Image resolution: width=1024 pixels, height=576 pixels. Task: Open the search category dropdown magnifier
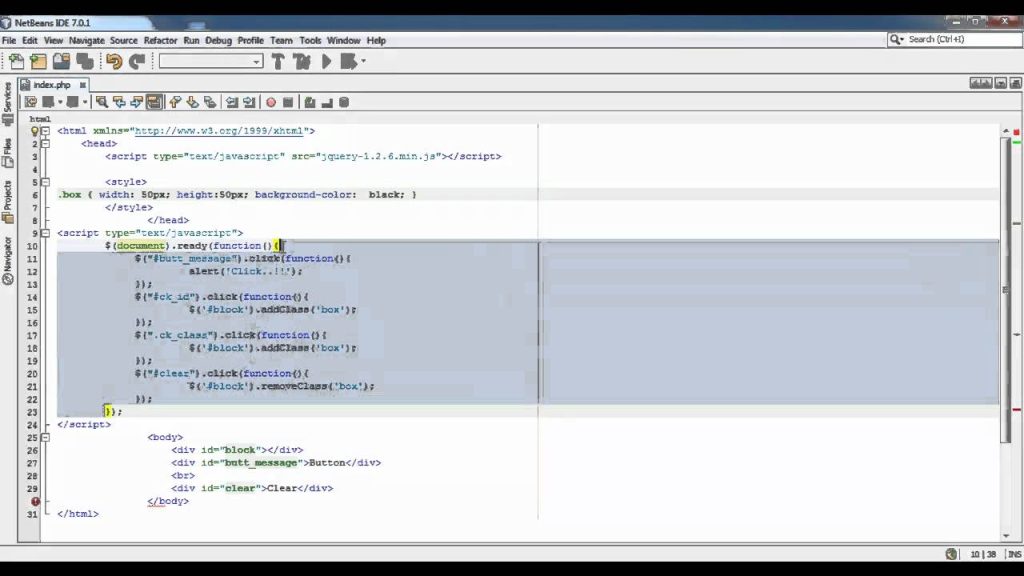click(x=897, y=39)
